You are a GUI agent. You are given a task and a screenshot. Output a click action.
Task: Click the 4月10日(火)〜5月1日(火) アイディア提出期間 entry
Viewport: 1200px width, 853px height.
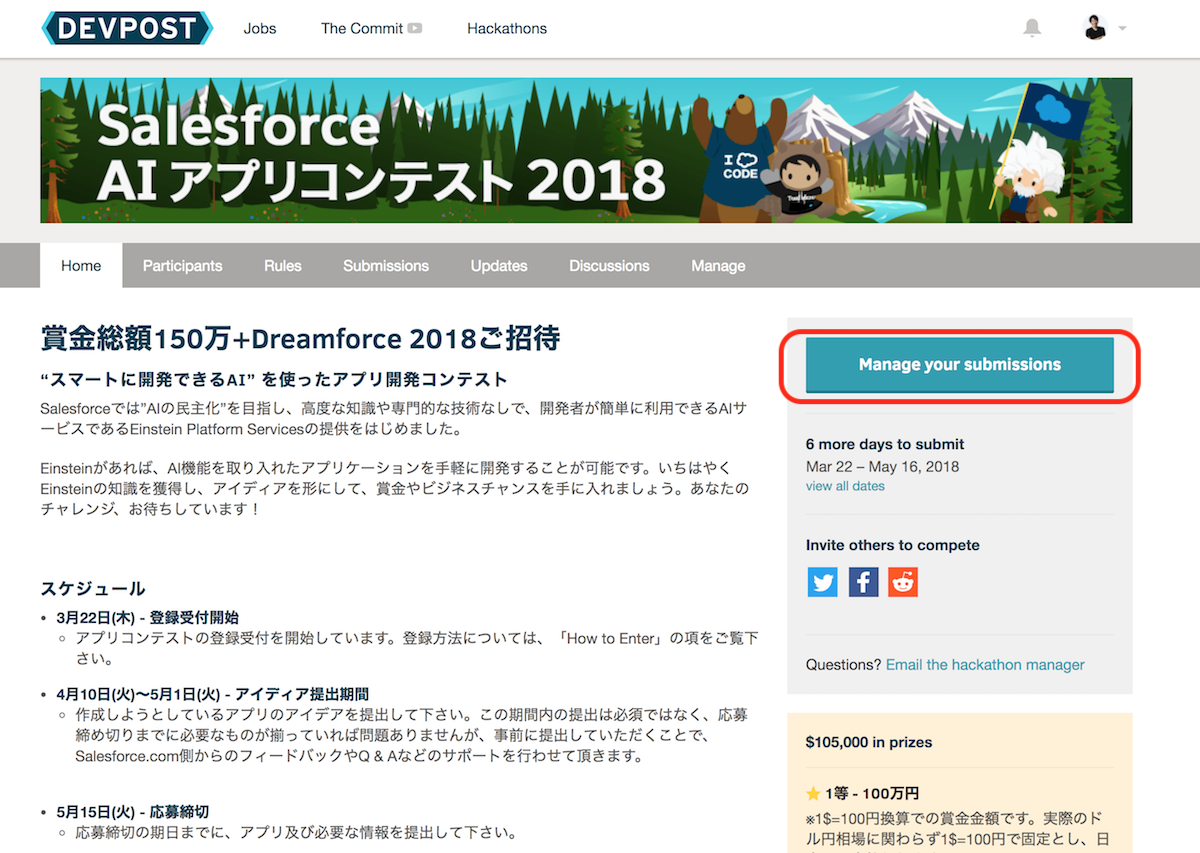coord(213,693)
